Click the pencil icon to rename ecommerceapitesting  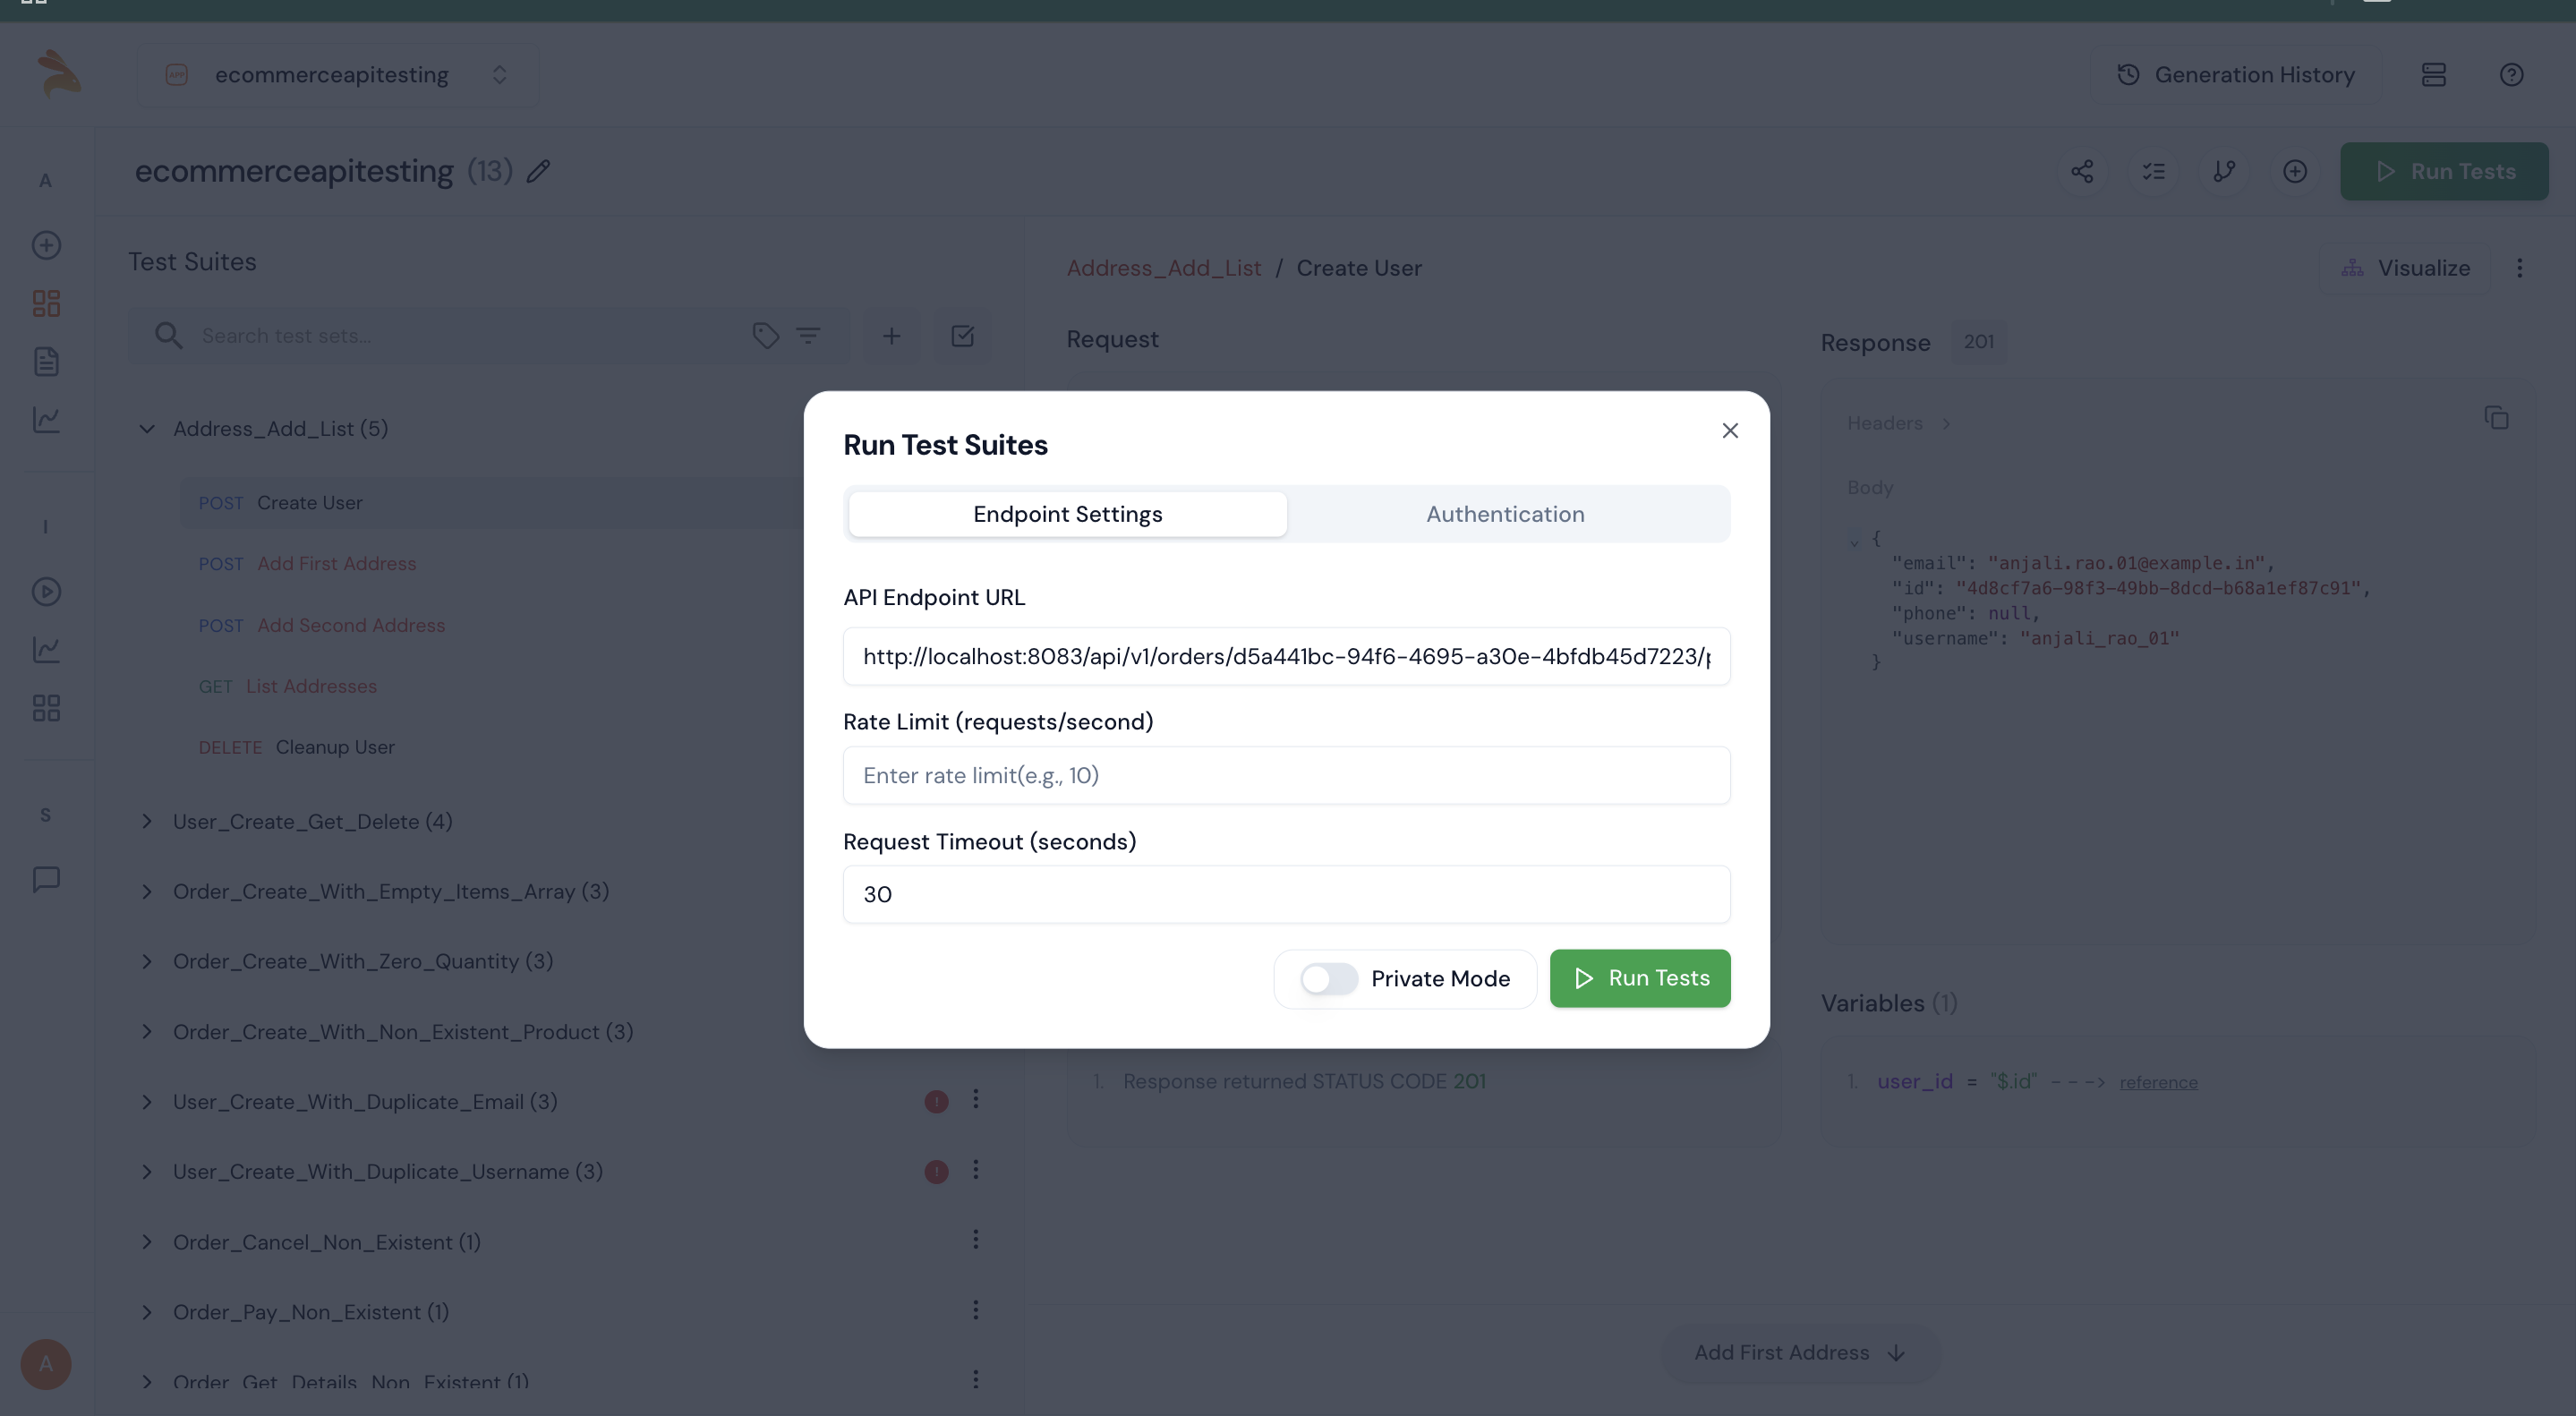[538, 171]
